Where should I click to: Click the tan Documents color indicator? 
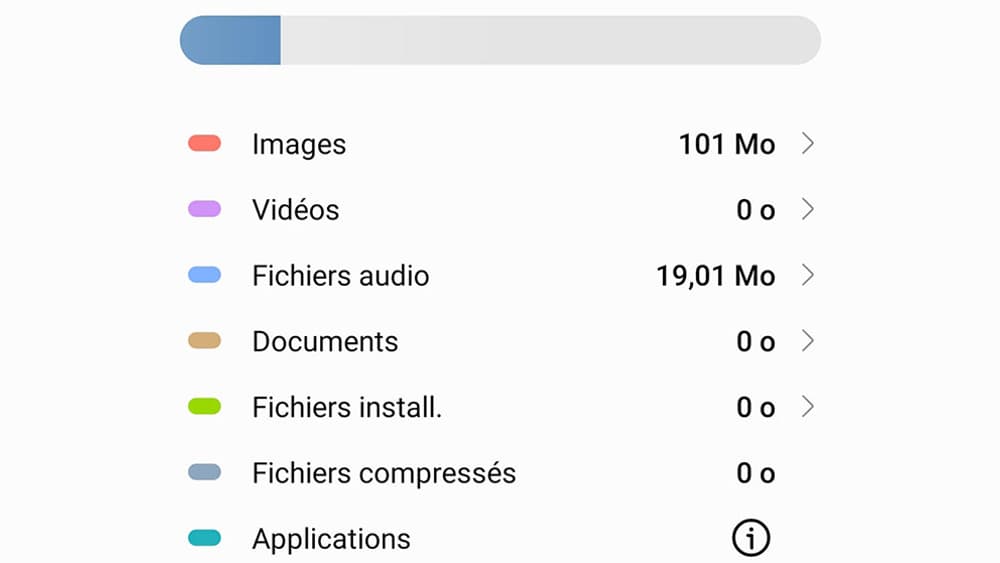tap(204, 340)
